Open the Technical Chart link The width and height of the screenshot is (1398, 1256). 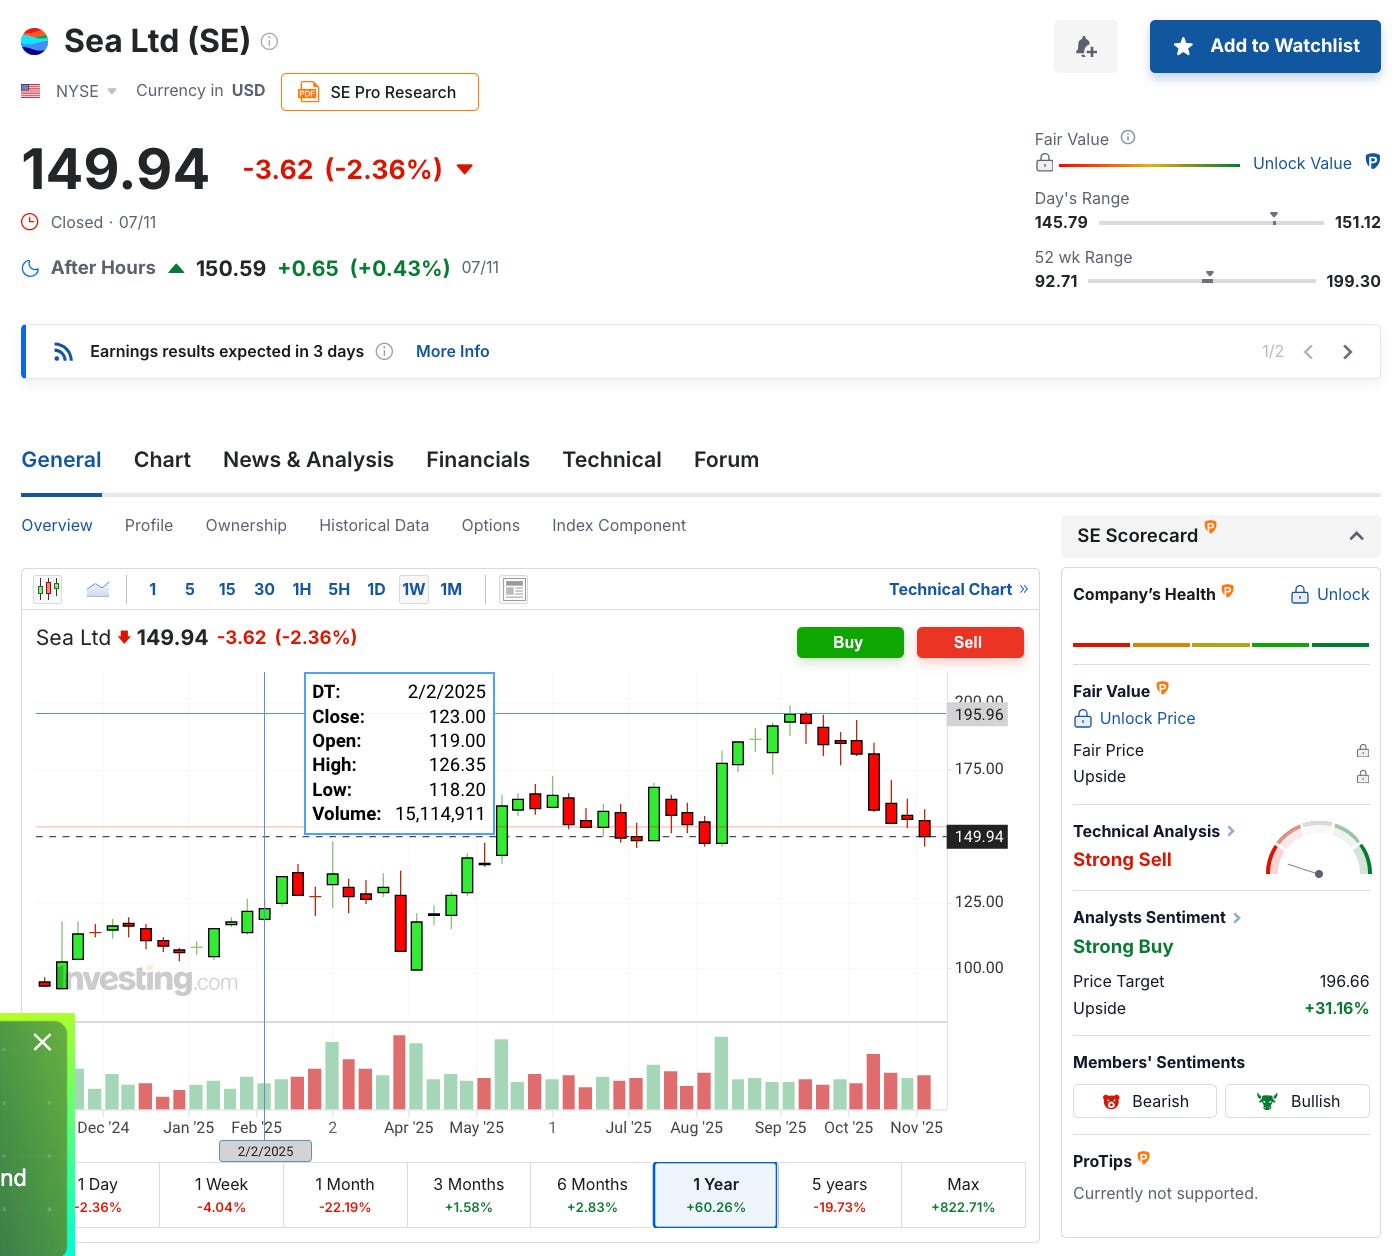pyautogui.click(x=958, y=589)
